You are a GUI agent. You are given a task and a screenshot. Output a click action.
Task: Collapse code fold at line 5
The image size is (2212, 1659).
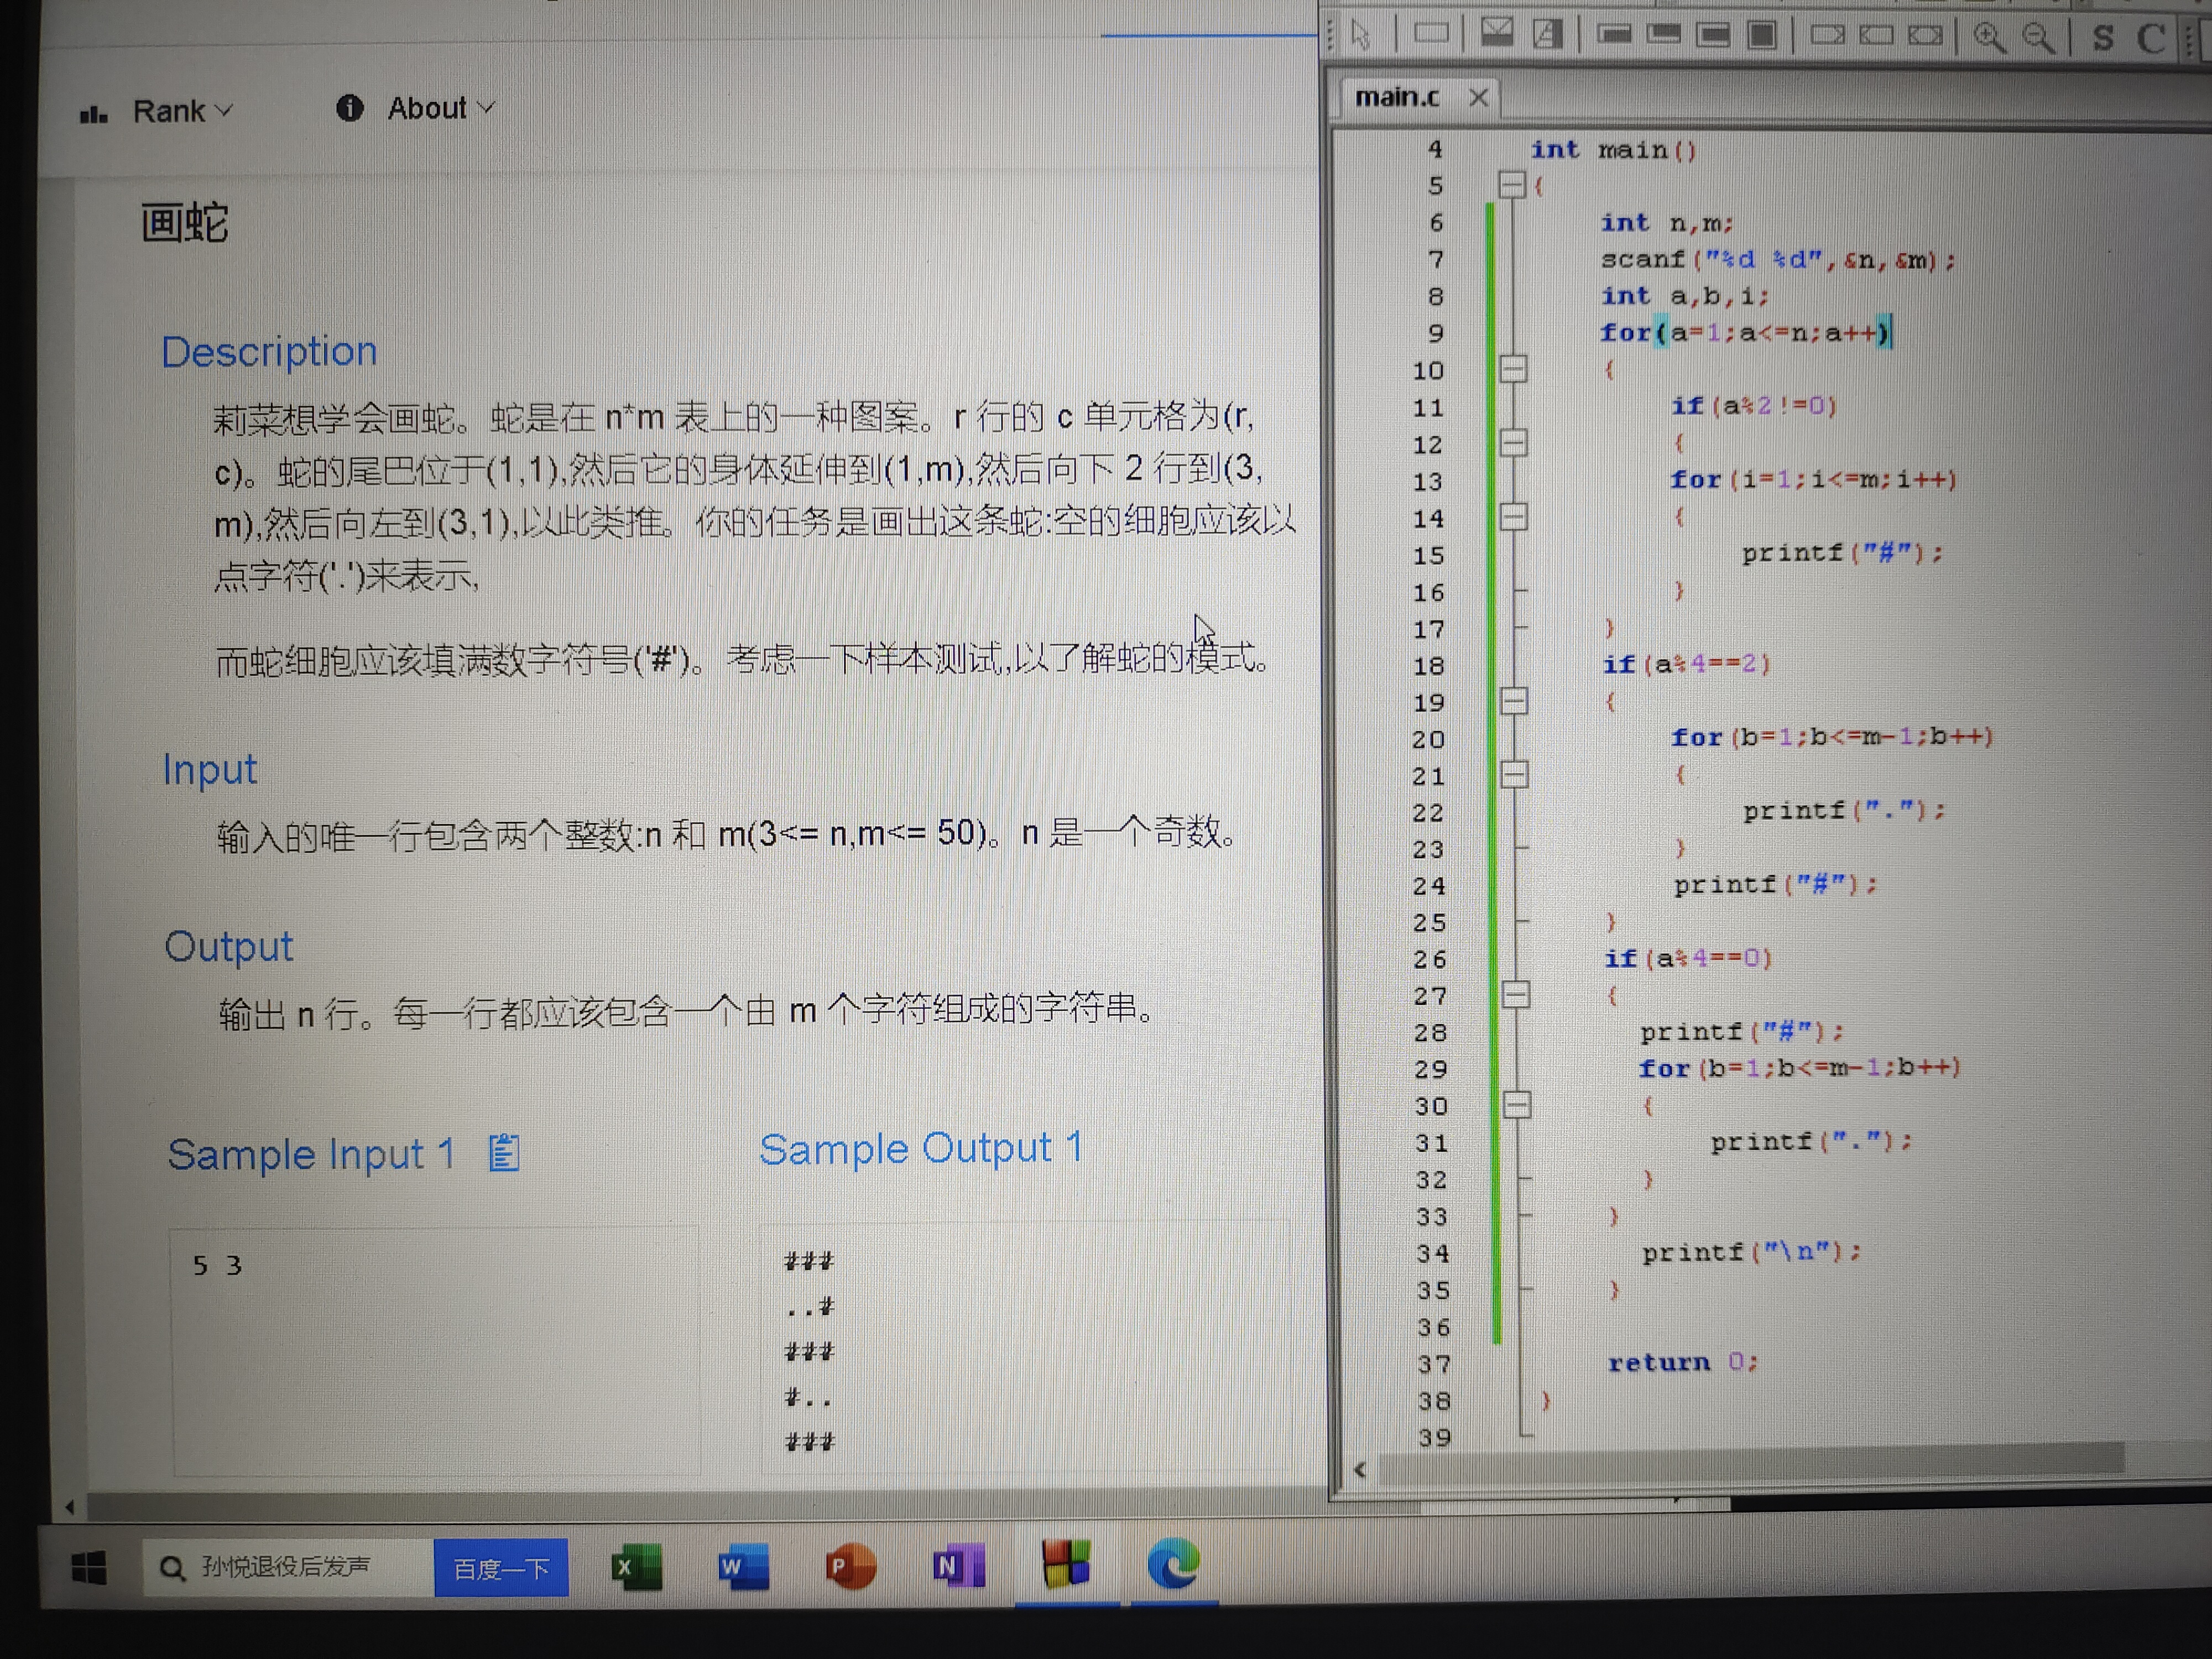click(1511, 185)
